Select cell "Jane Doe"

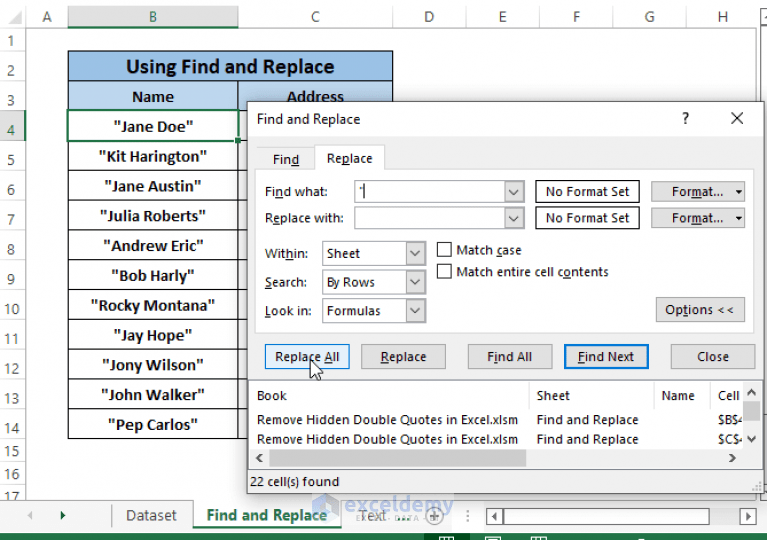click(x=153, y=126)
